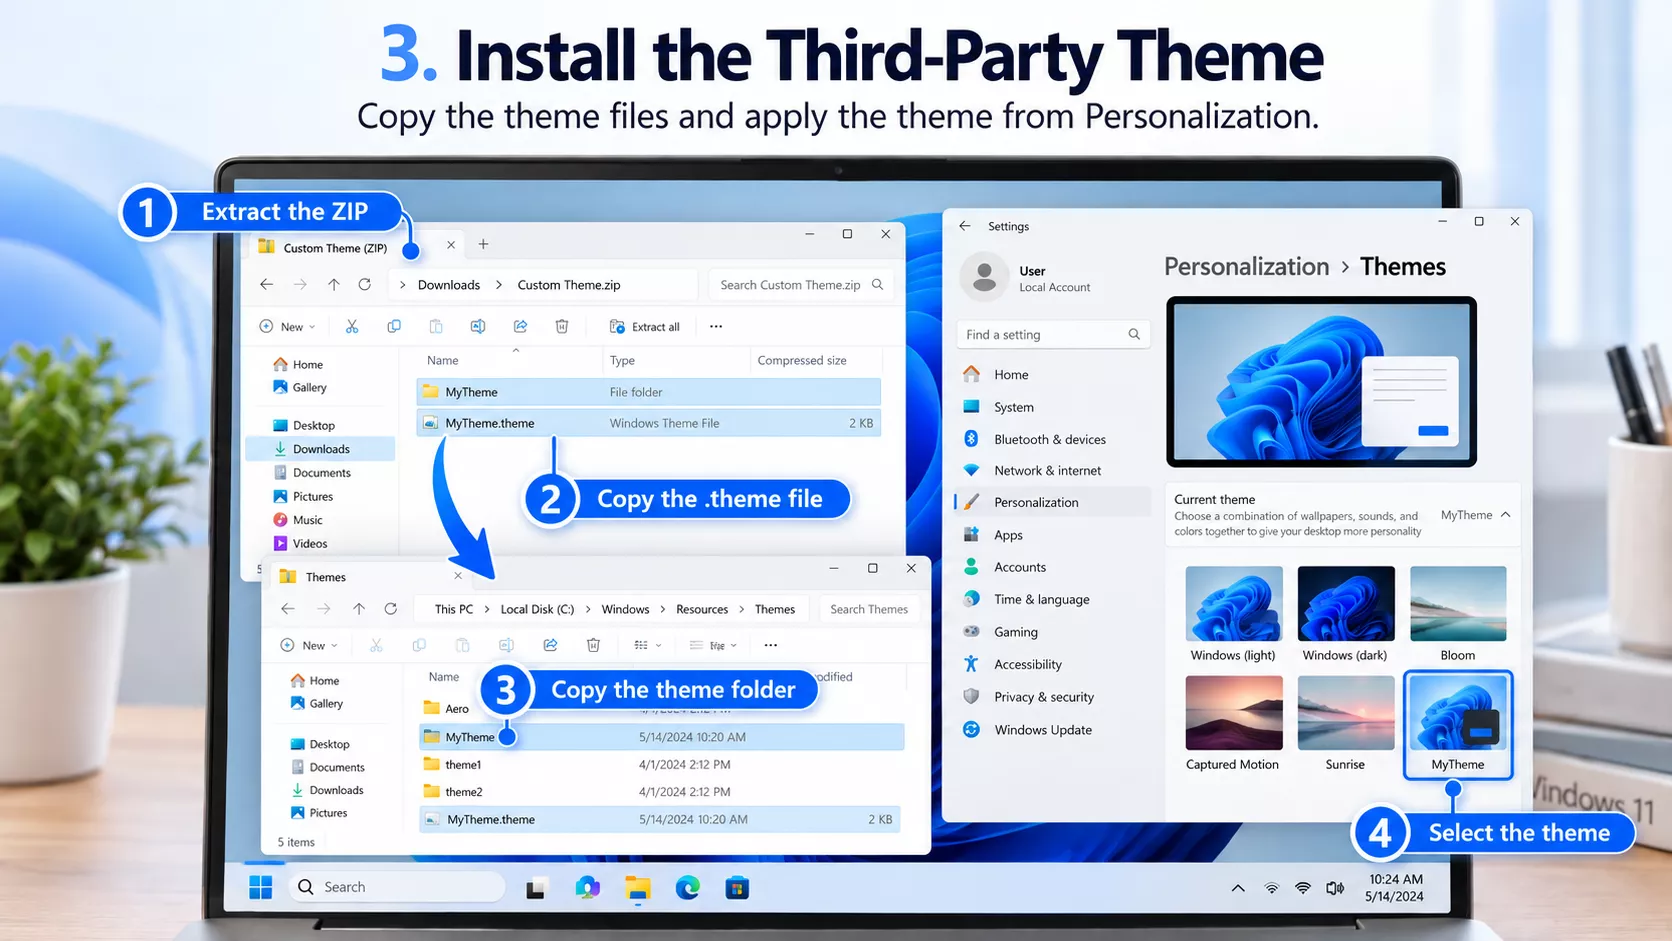Screen dimensions: 1672x941
Task: Click Downloads in the Custom Theme address bar
Action: pos(449,285)
